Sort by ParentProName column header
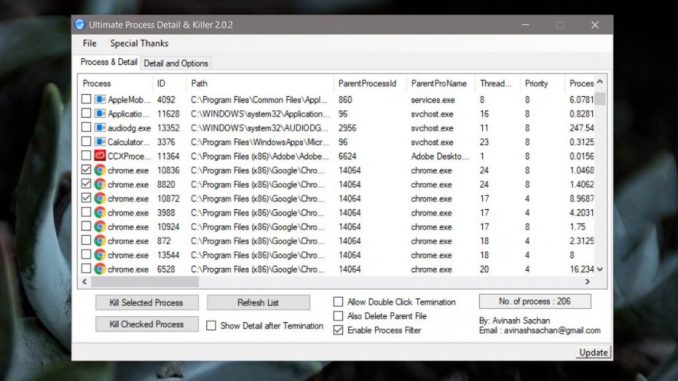The image size is (678, 381). [x=441, y=83]
